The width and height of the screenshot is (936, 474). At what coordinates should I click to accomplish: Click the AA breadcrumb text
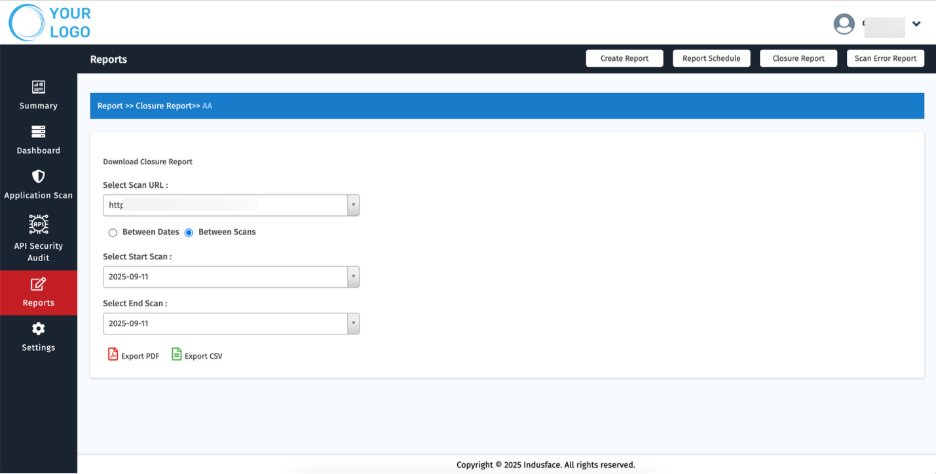click(x=207, y=106)
